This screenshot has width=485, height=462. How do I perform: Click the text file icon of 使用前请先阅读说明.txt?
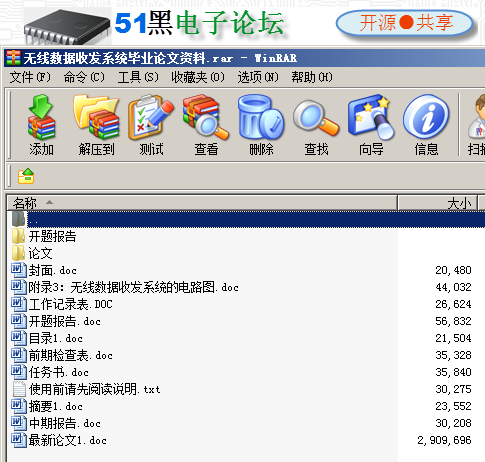(x=19, y=389)
